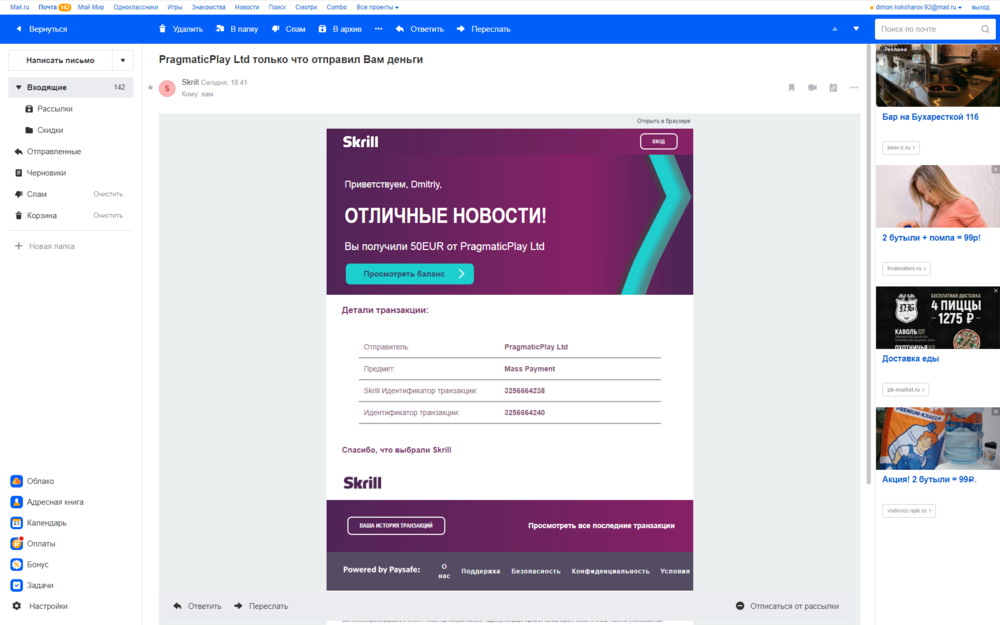Viewport: 1000px width, 625px height.
Task: Unsubscribe via Отписаться от рассылки
Action: [788, 606]
